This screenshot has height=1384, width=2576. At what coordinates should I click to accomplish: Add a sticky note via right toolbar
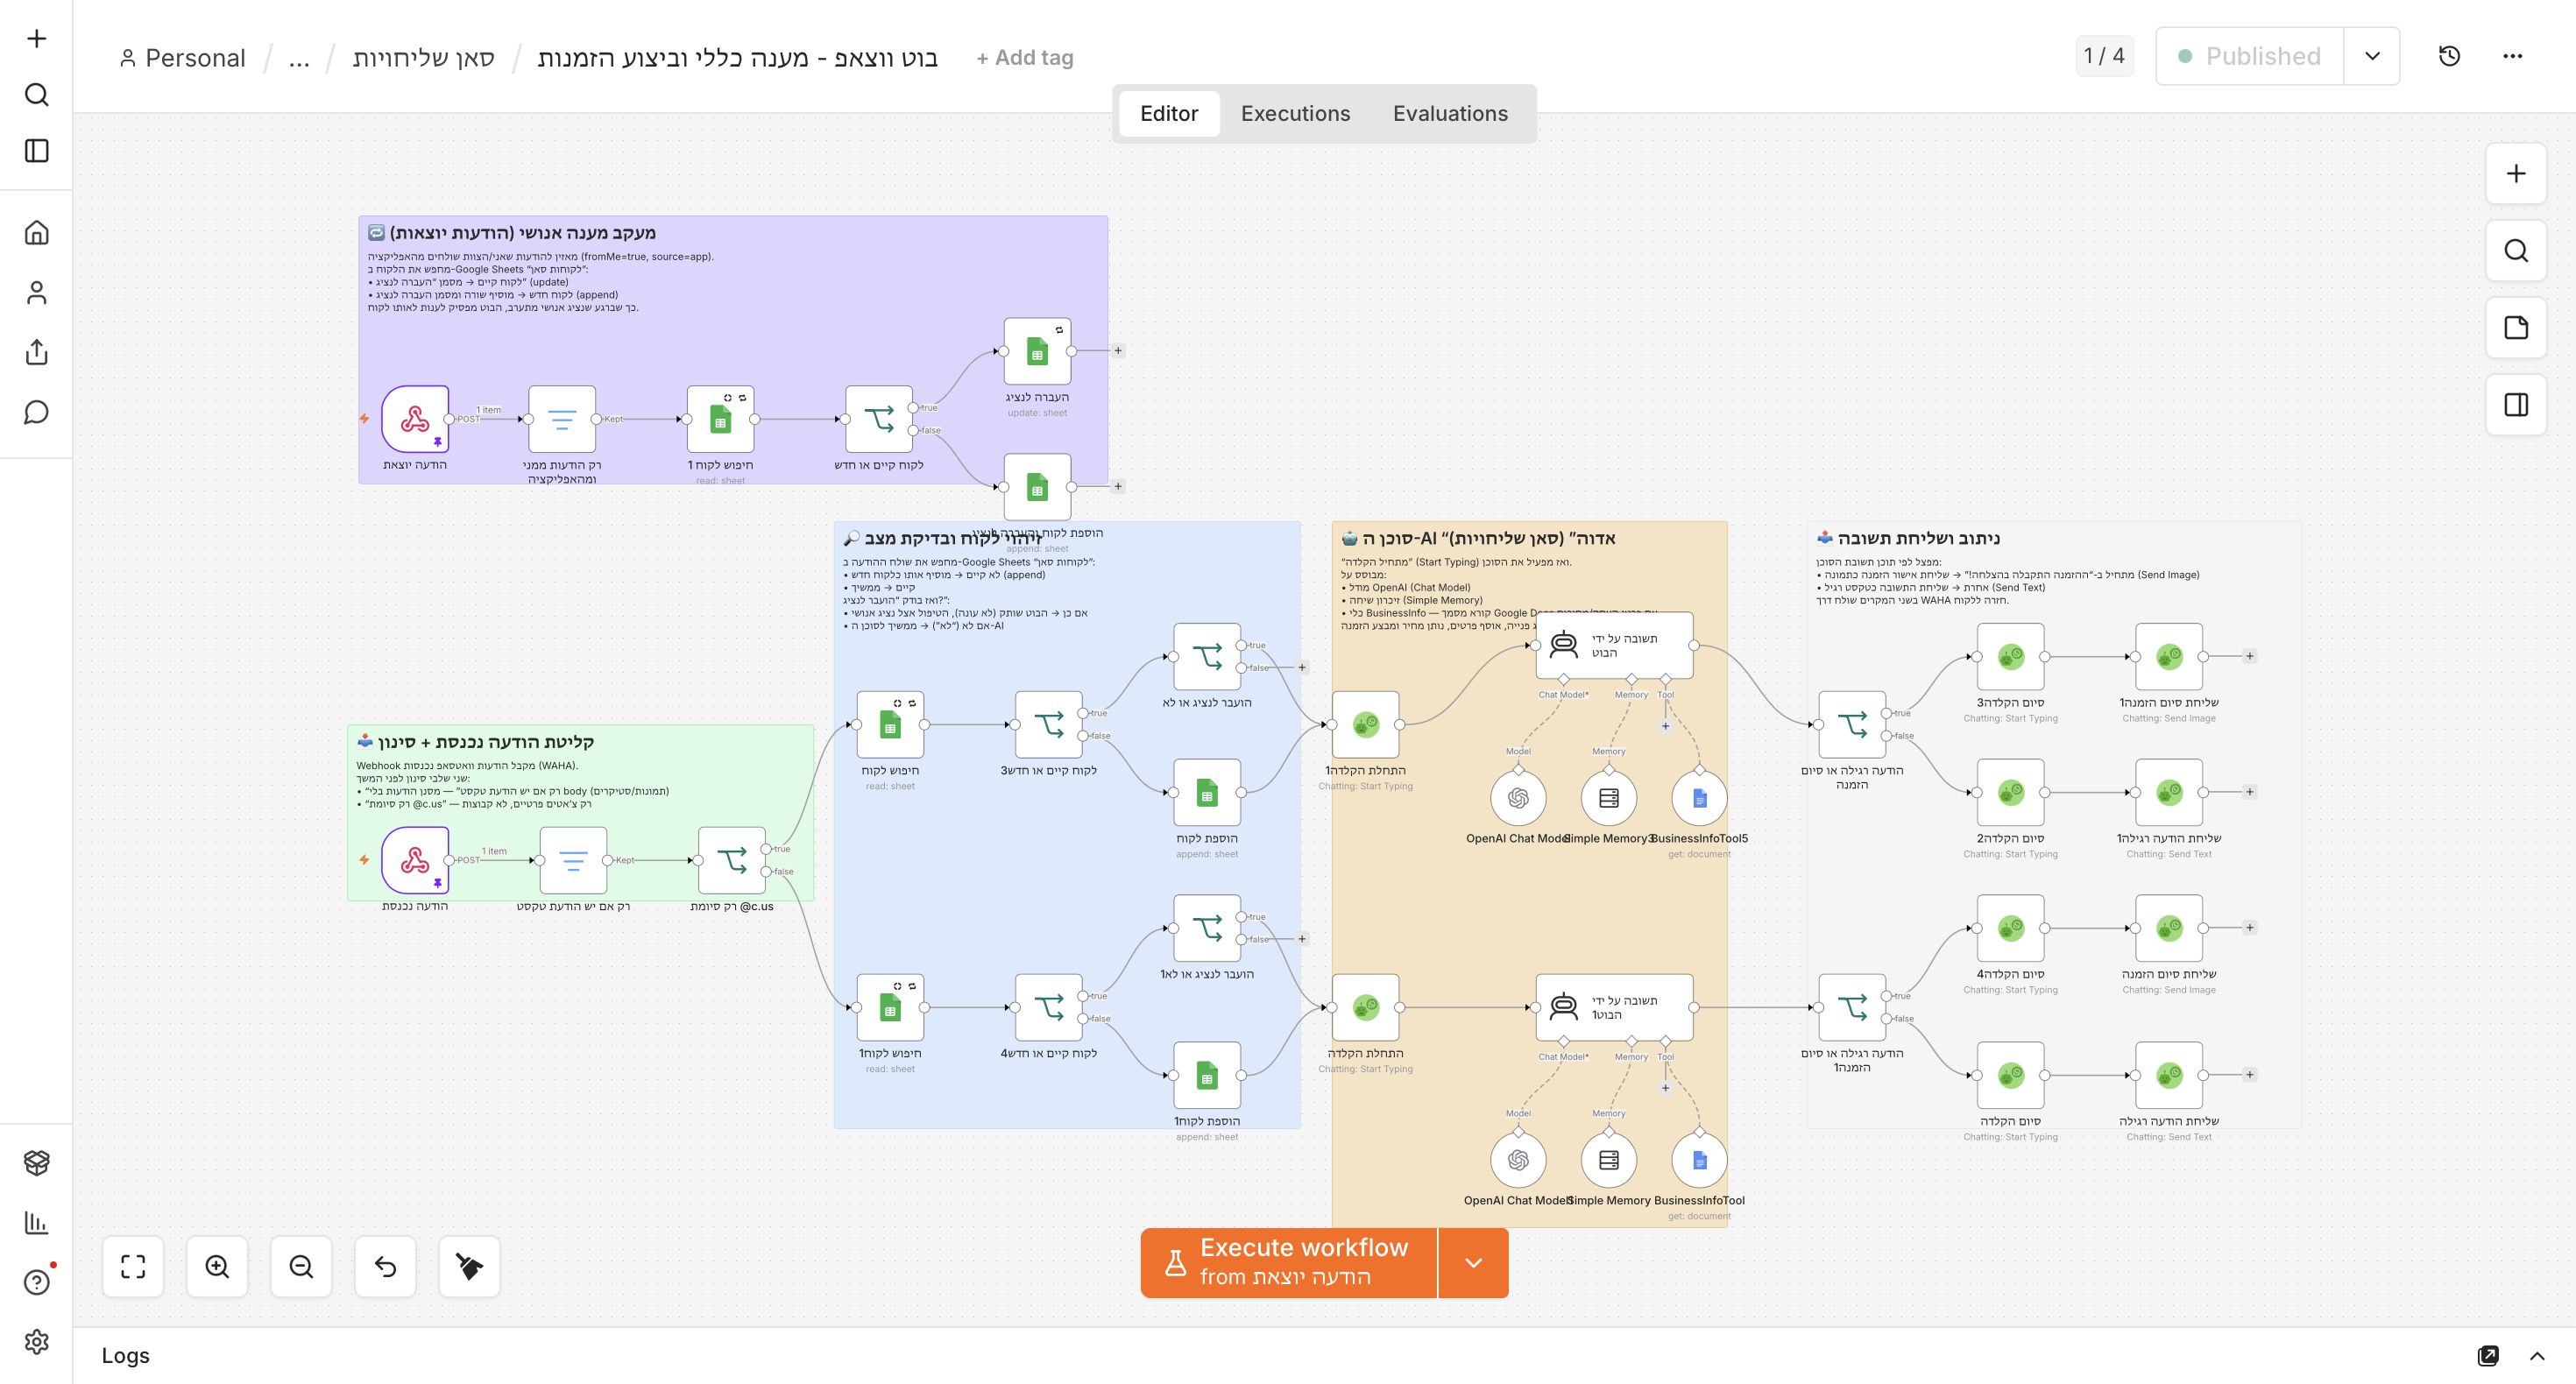pyautogui.click(x=2516, y=328)
